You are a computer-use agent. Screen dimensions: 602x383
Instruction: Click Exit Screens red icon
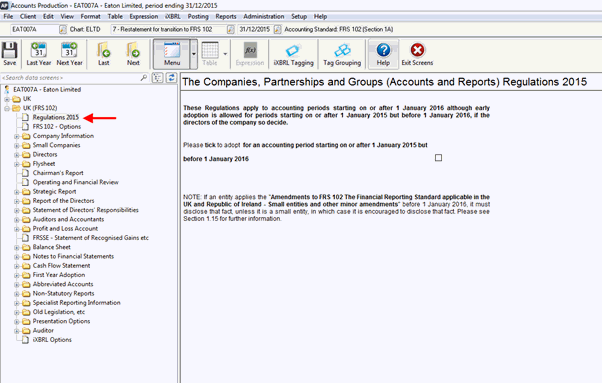(417, 54)
